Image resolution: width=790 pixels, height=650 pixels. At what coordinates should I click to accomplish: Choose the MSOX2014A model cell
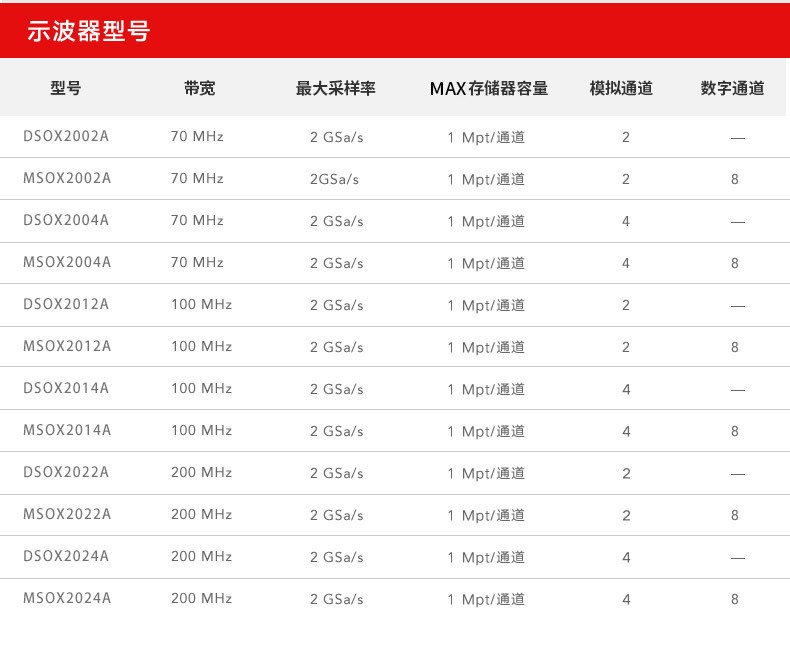point(67,430)
